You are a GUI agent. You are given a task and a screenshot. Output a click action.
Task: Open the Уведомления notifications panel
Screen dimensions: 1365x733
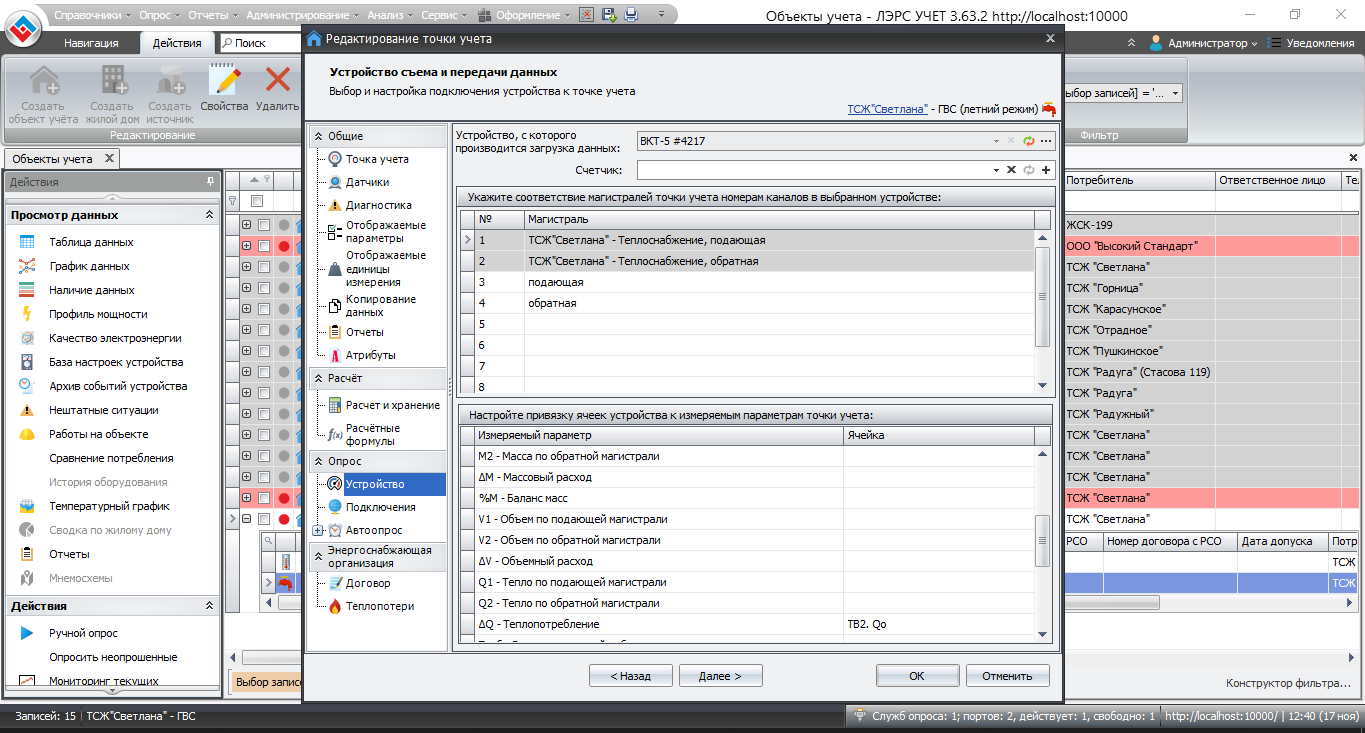point(1312,43)
